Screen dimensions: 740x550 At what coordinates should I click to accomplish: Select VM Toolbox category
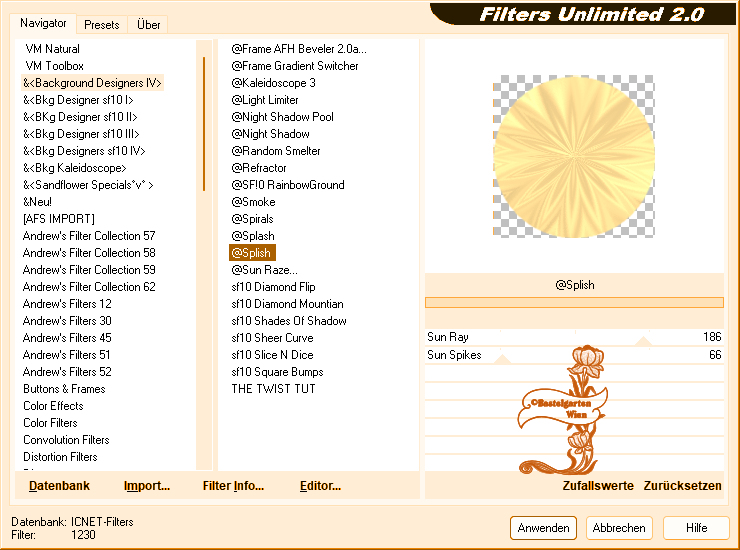[x=54, y=66]
